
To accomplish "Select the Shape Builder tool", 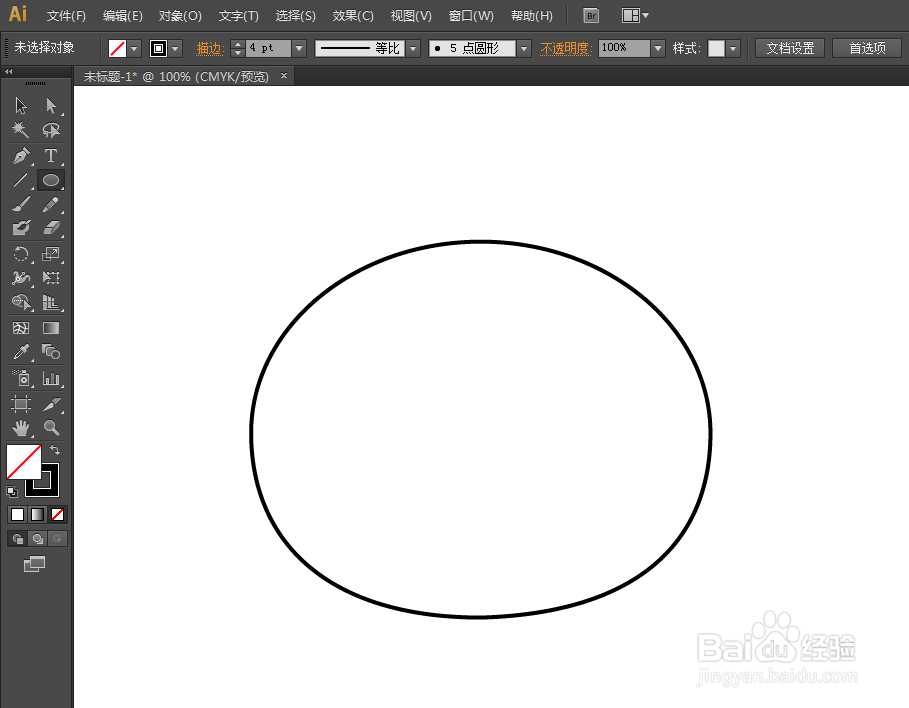I will 21,302.
